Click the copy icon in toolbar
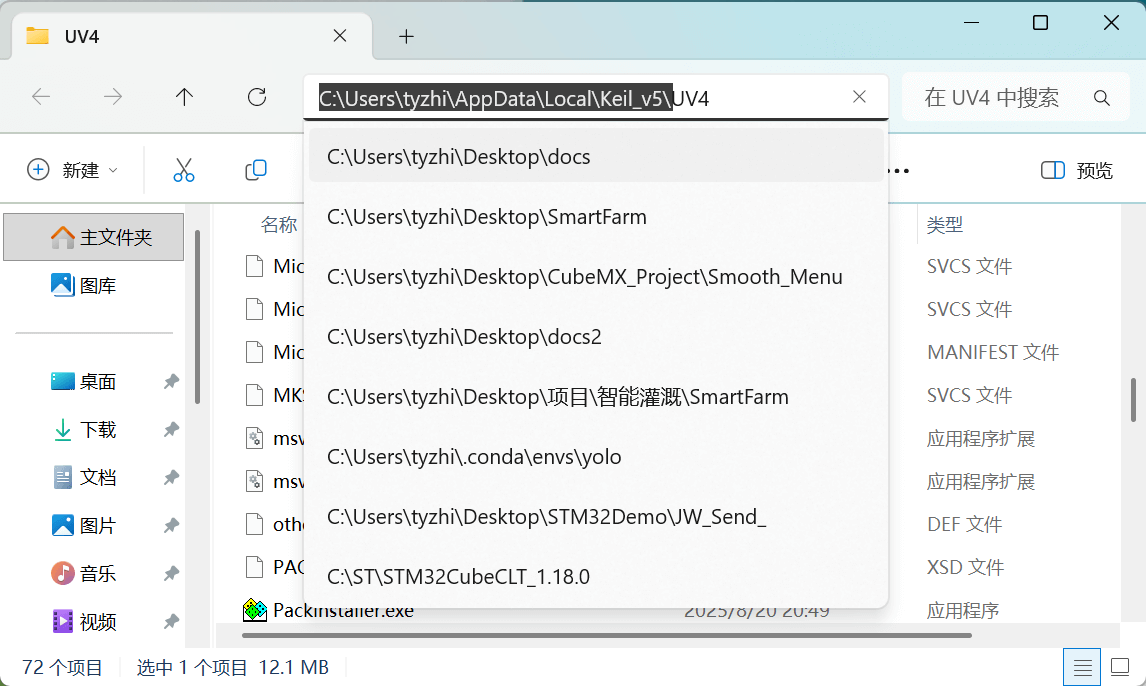 tap(256, 170)
